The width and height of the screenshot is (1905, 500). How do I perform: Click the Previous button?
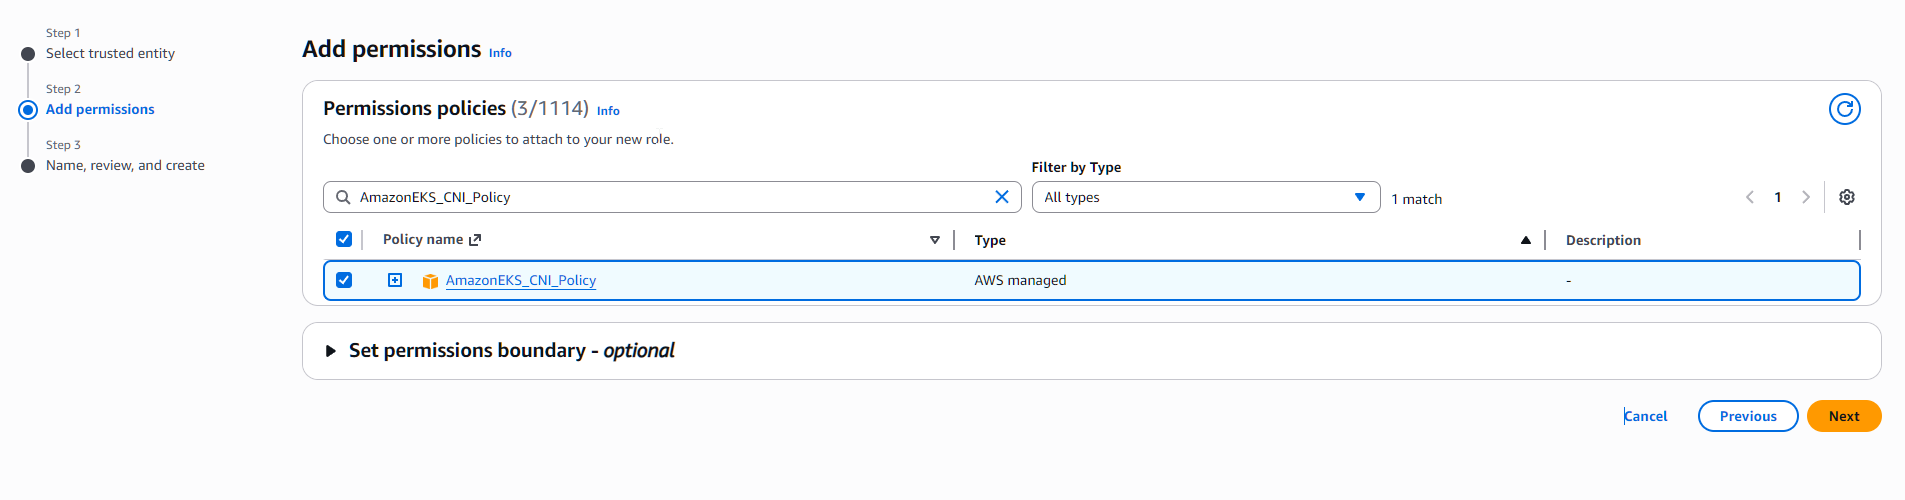1747,416
